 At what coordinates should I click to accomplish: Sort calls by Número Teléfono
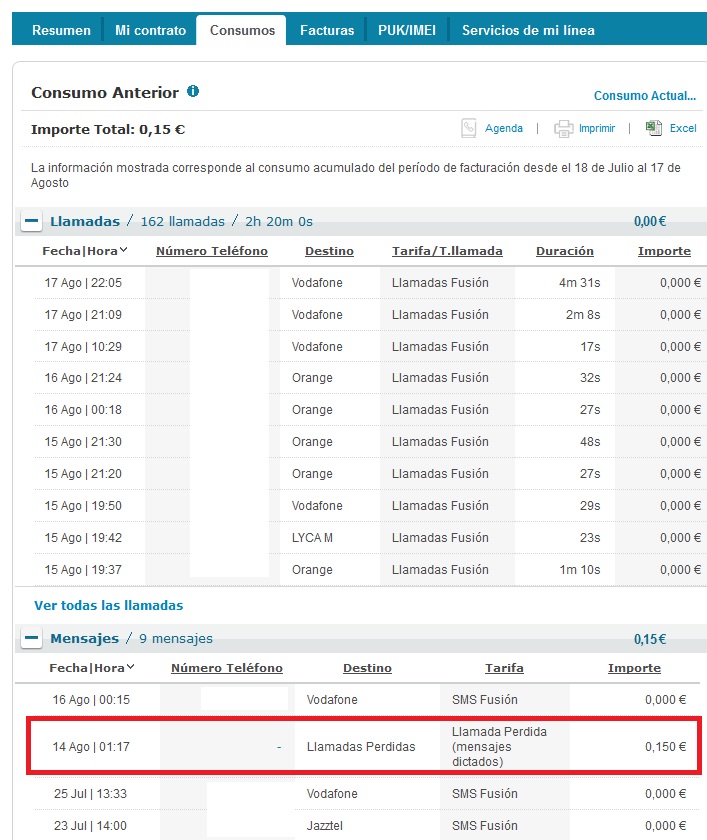pos(212,251)
